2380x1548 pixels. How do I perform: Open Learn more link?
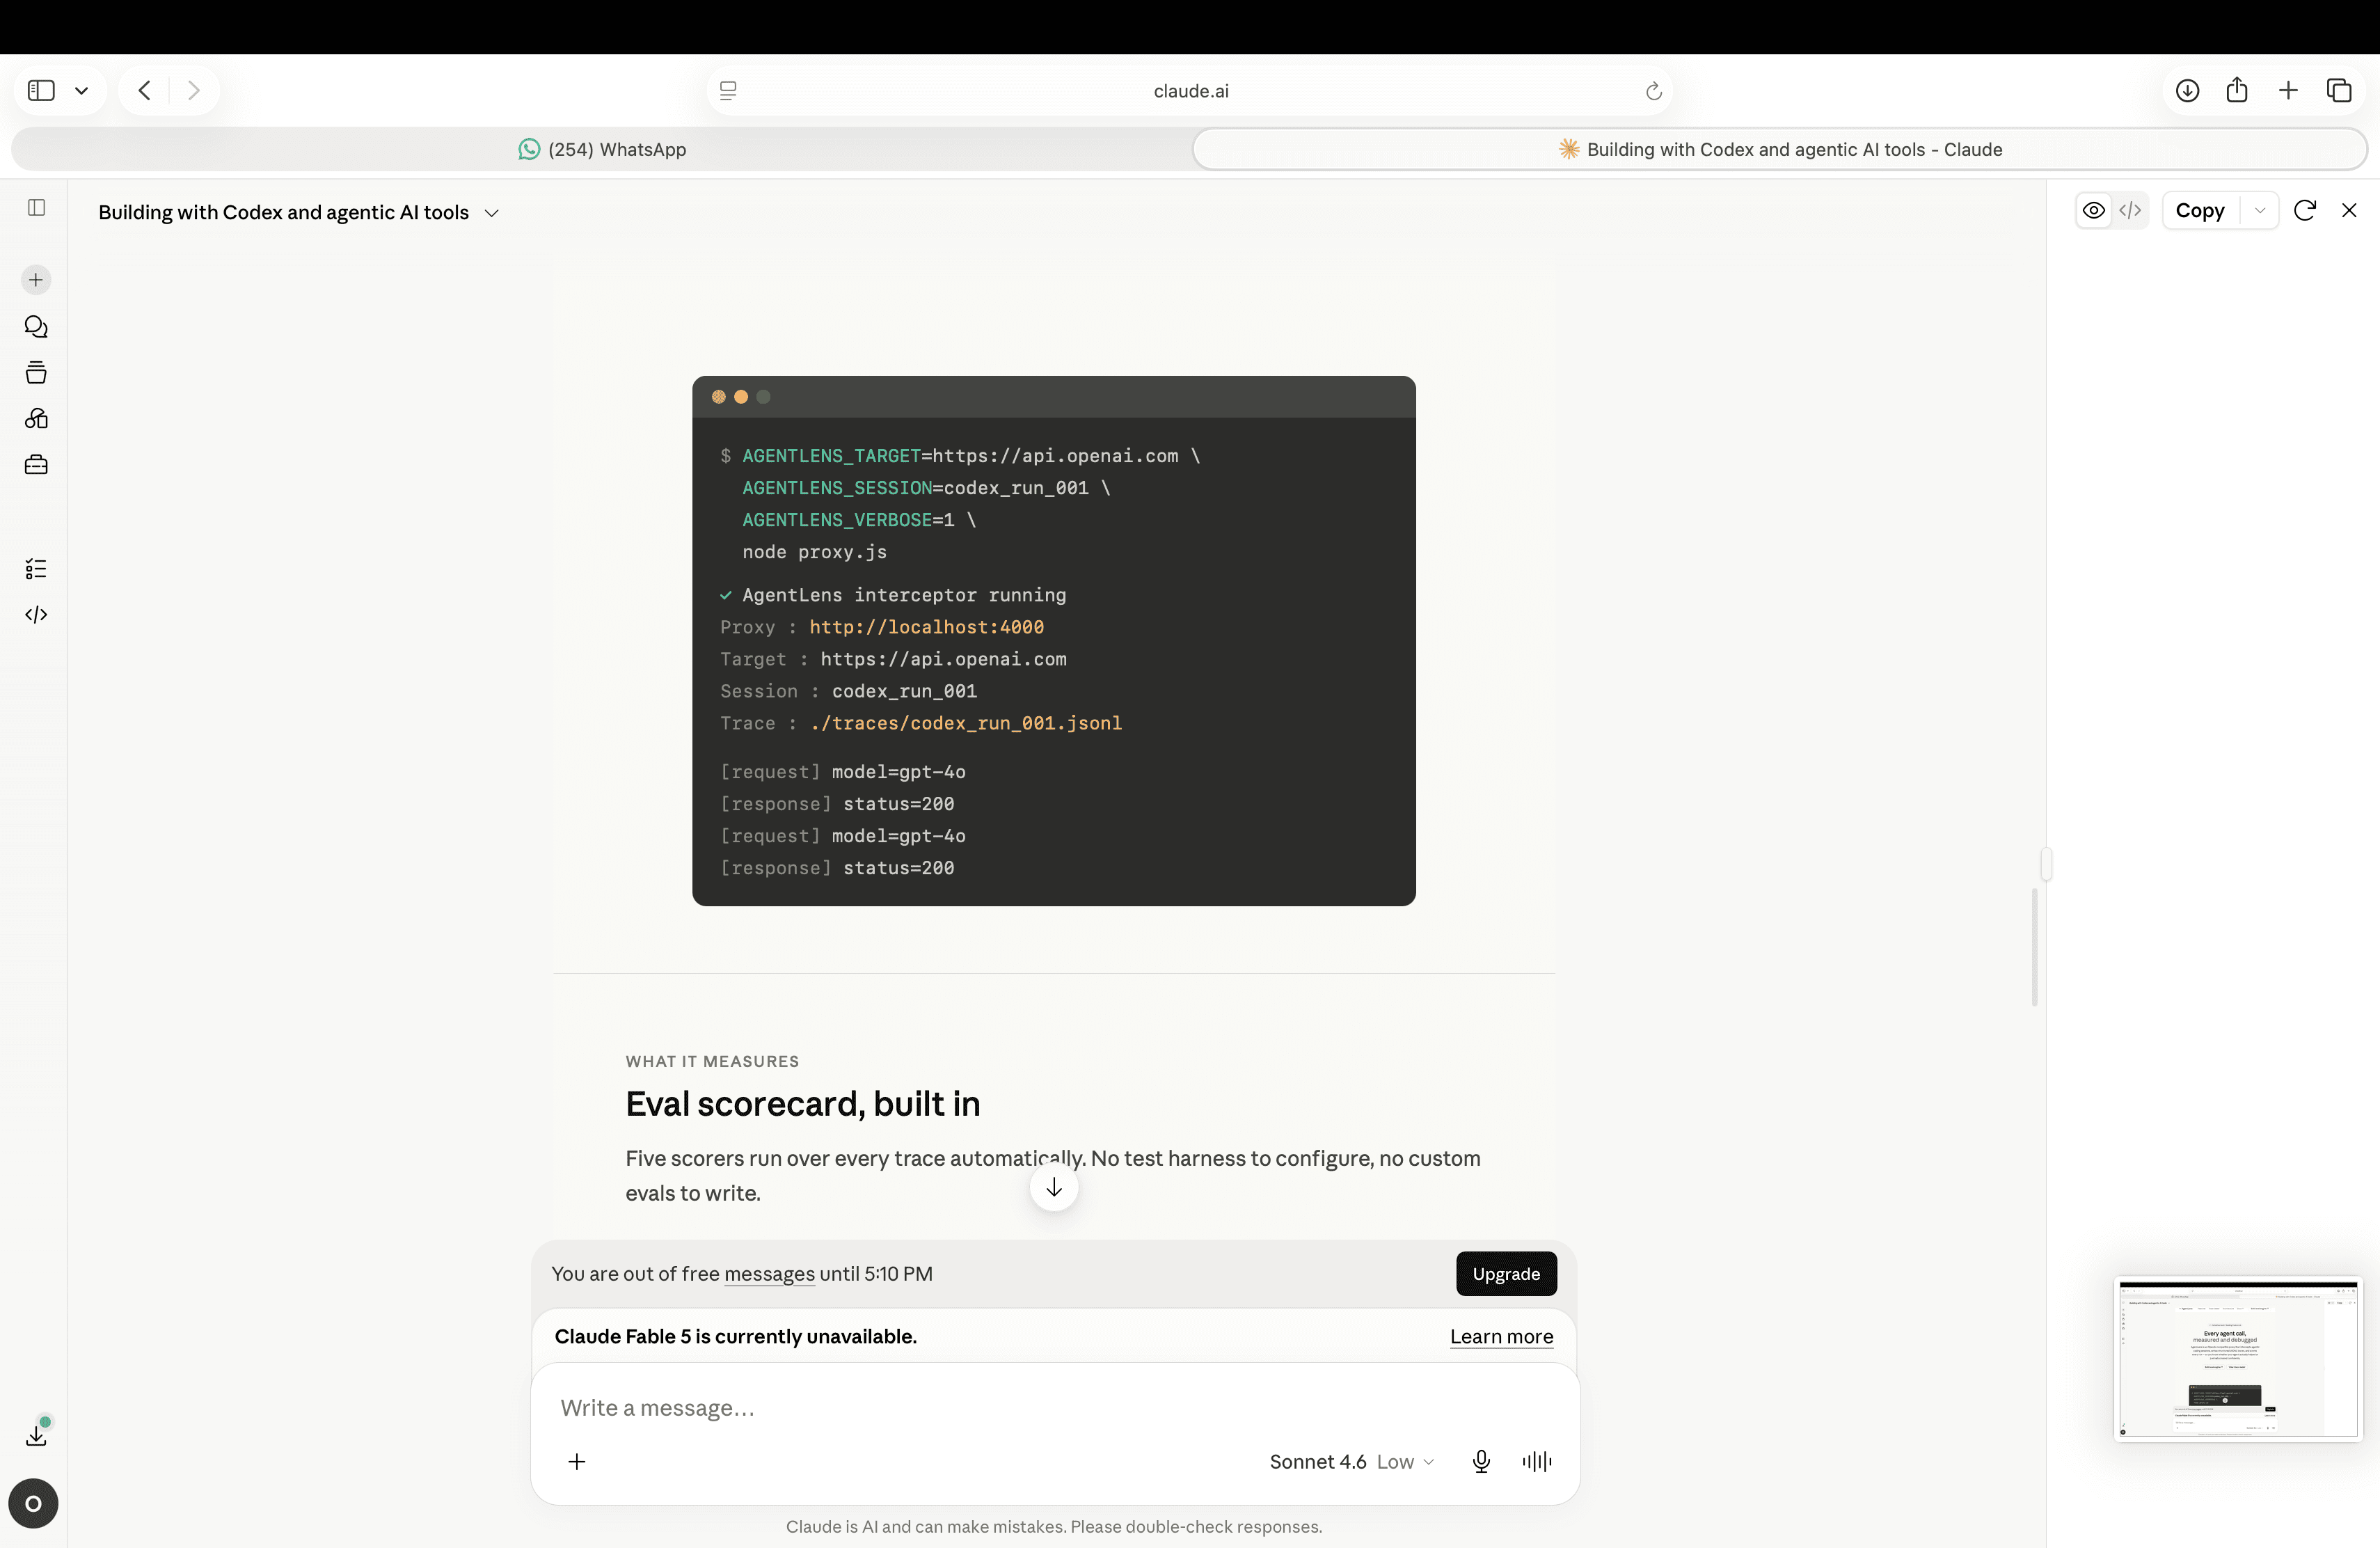click(1501, 1337)
